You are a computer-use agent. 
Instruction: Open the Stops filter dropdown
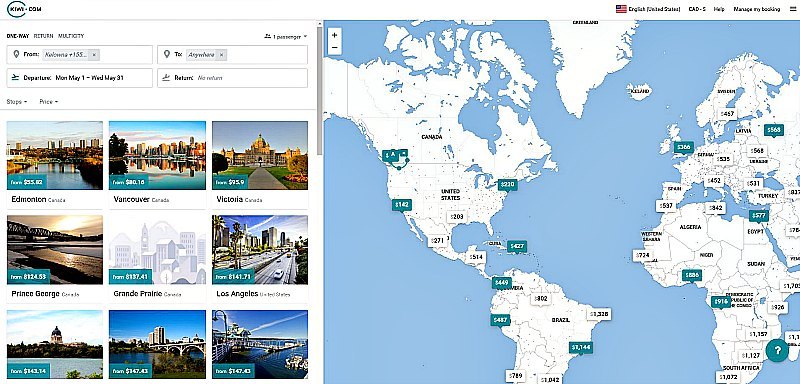17,102
